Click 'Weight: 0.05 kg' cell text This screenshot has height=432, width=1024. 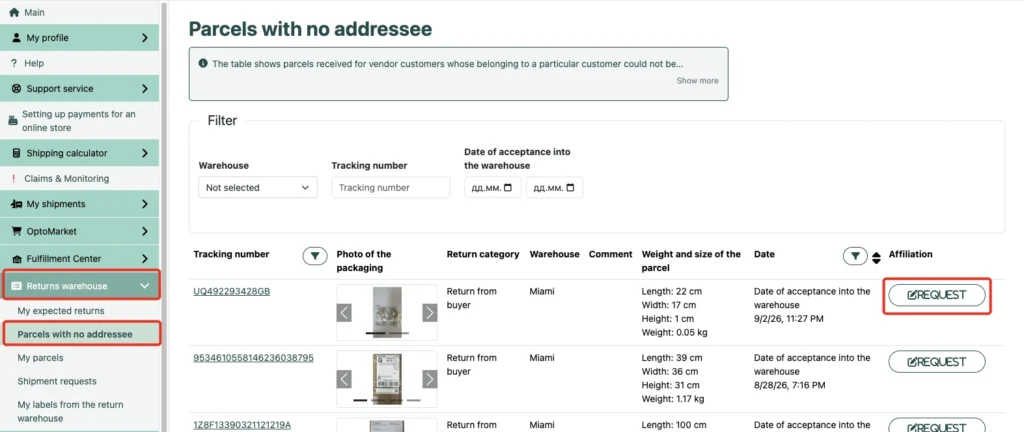coord(675,332)
